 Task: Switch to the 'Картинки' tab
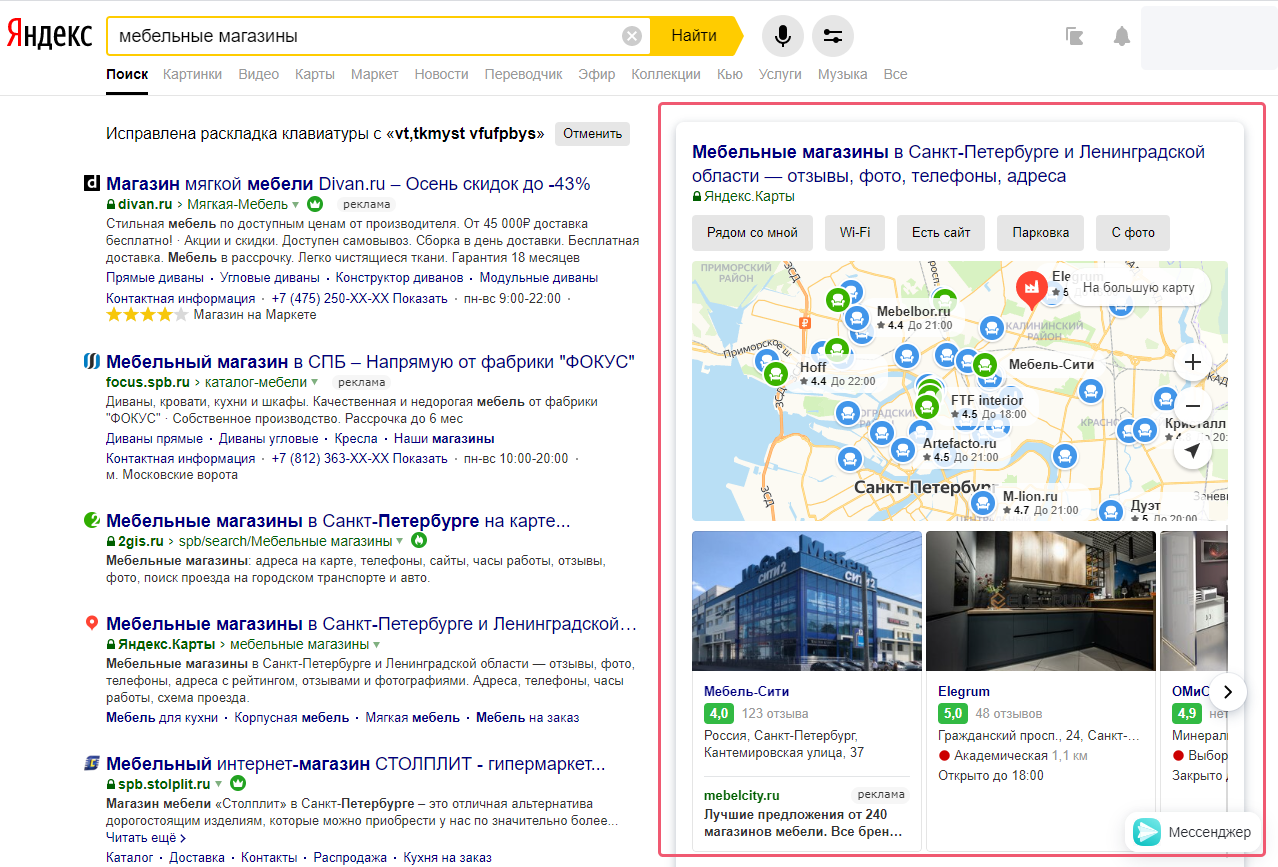(192, 74)
